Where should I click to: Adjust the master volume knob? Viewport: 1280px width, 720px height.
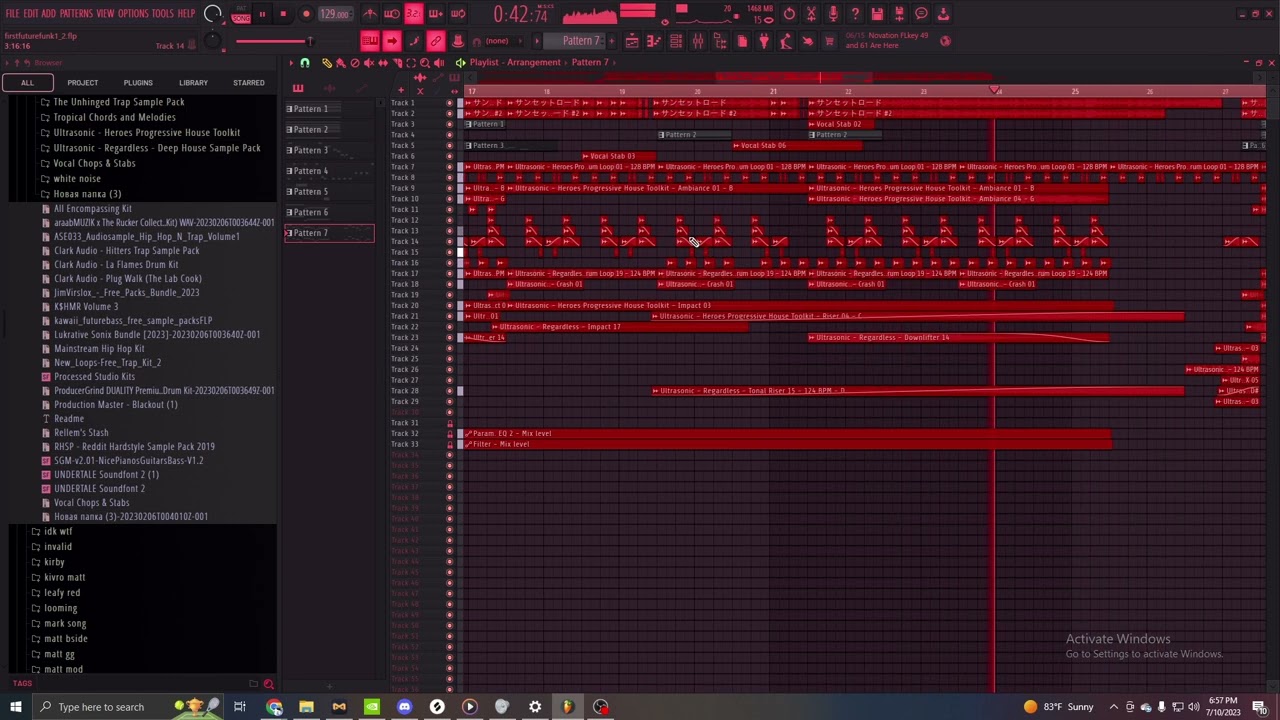coord(213,14)
